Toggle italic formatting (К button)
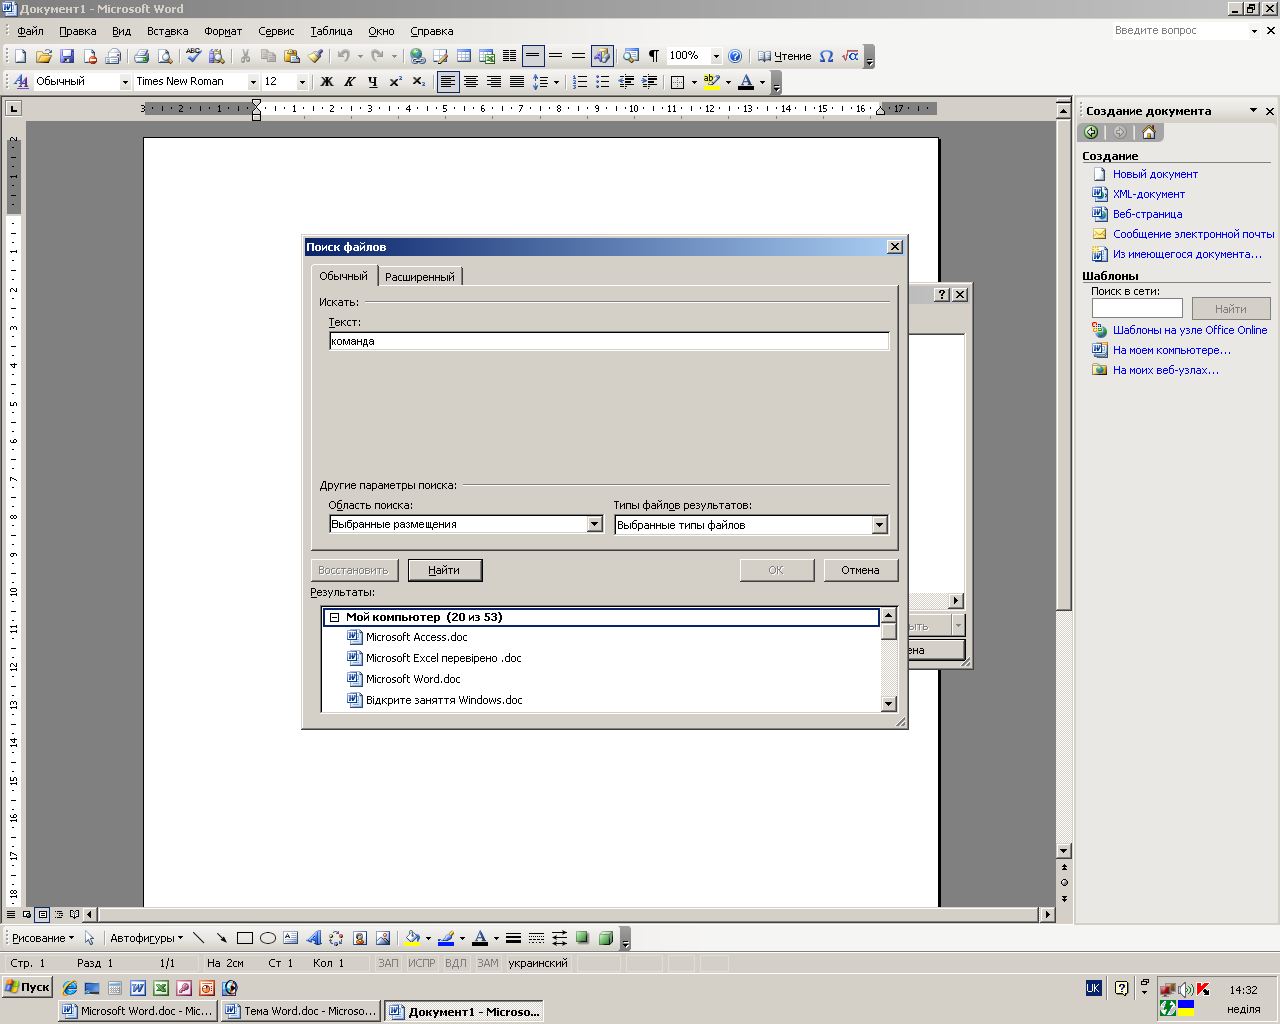Screen dimensions: 1280x1024 [x=349, y=82]
